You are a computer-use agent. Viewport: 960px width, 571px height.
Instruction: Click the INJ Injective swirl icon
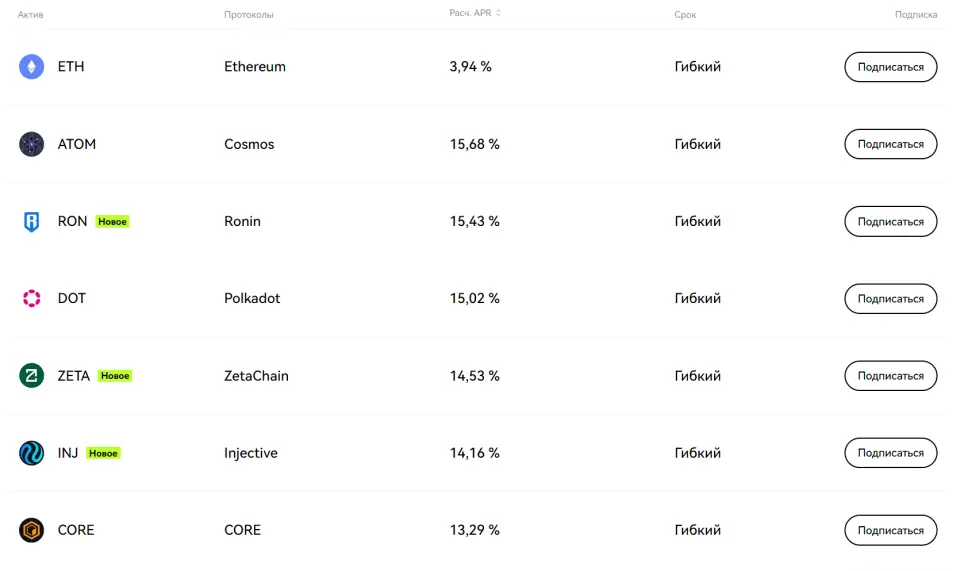(x=31, y=453)
